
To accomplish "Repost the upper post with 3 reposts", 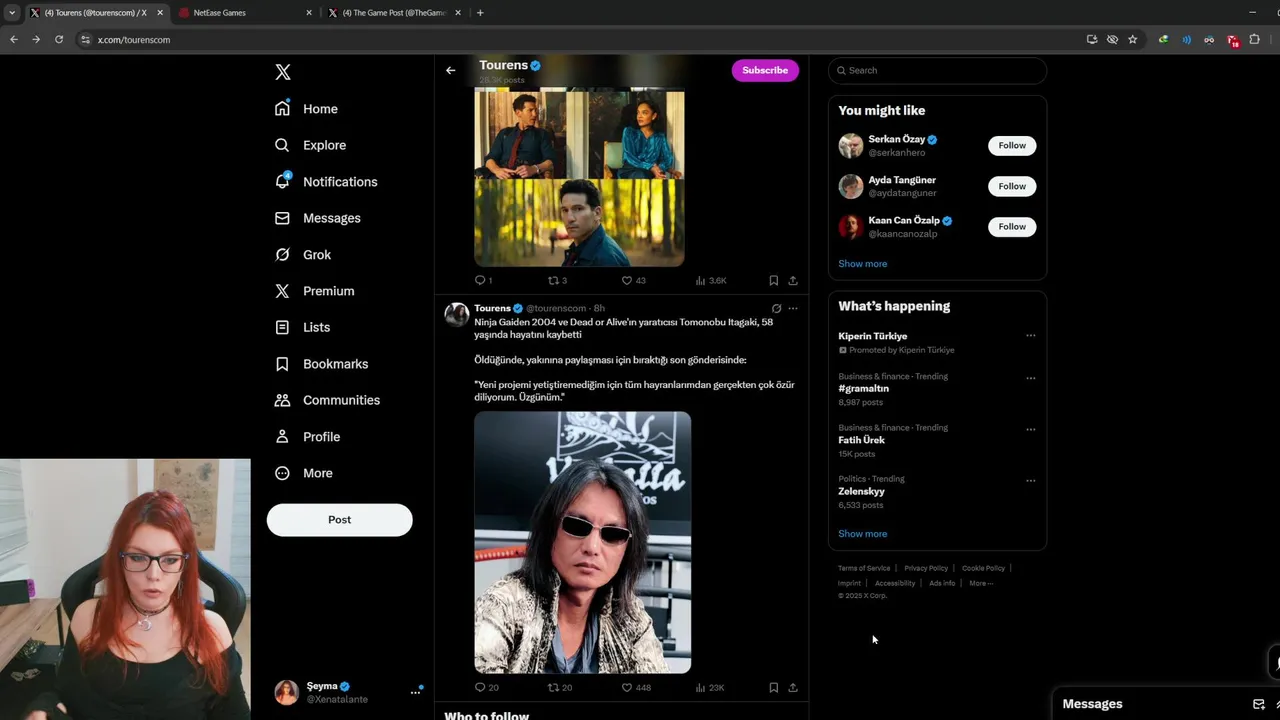I will click(557, 281).
